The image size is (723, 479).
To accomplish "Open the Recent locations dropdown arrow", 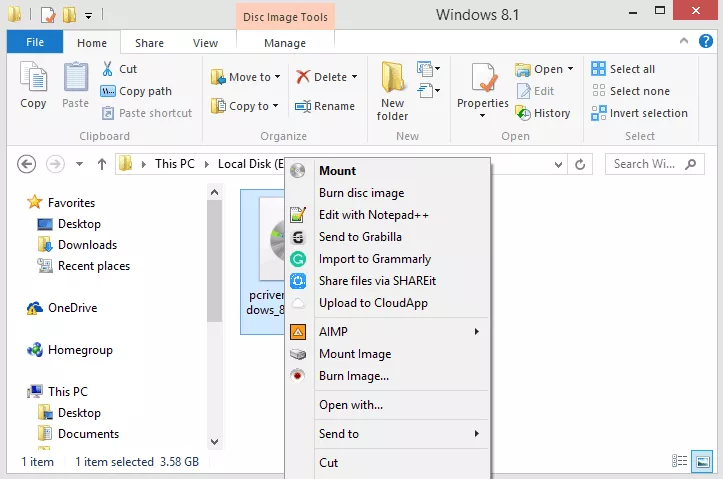I will pyautogui.click(x=79, y=164).
